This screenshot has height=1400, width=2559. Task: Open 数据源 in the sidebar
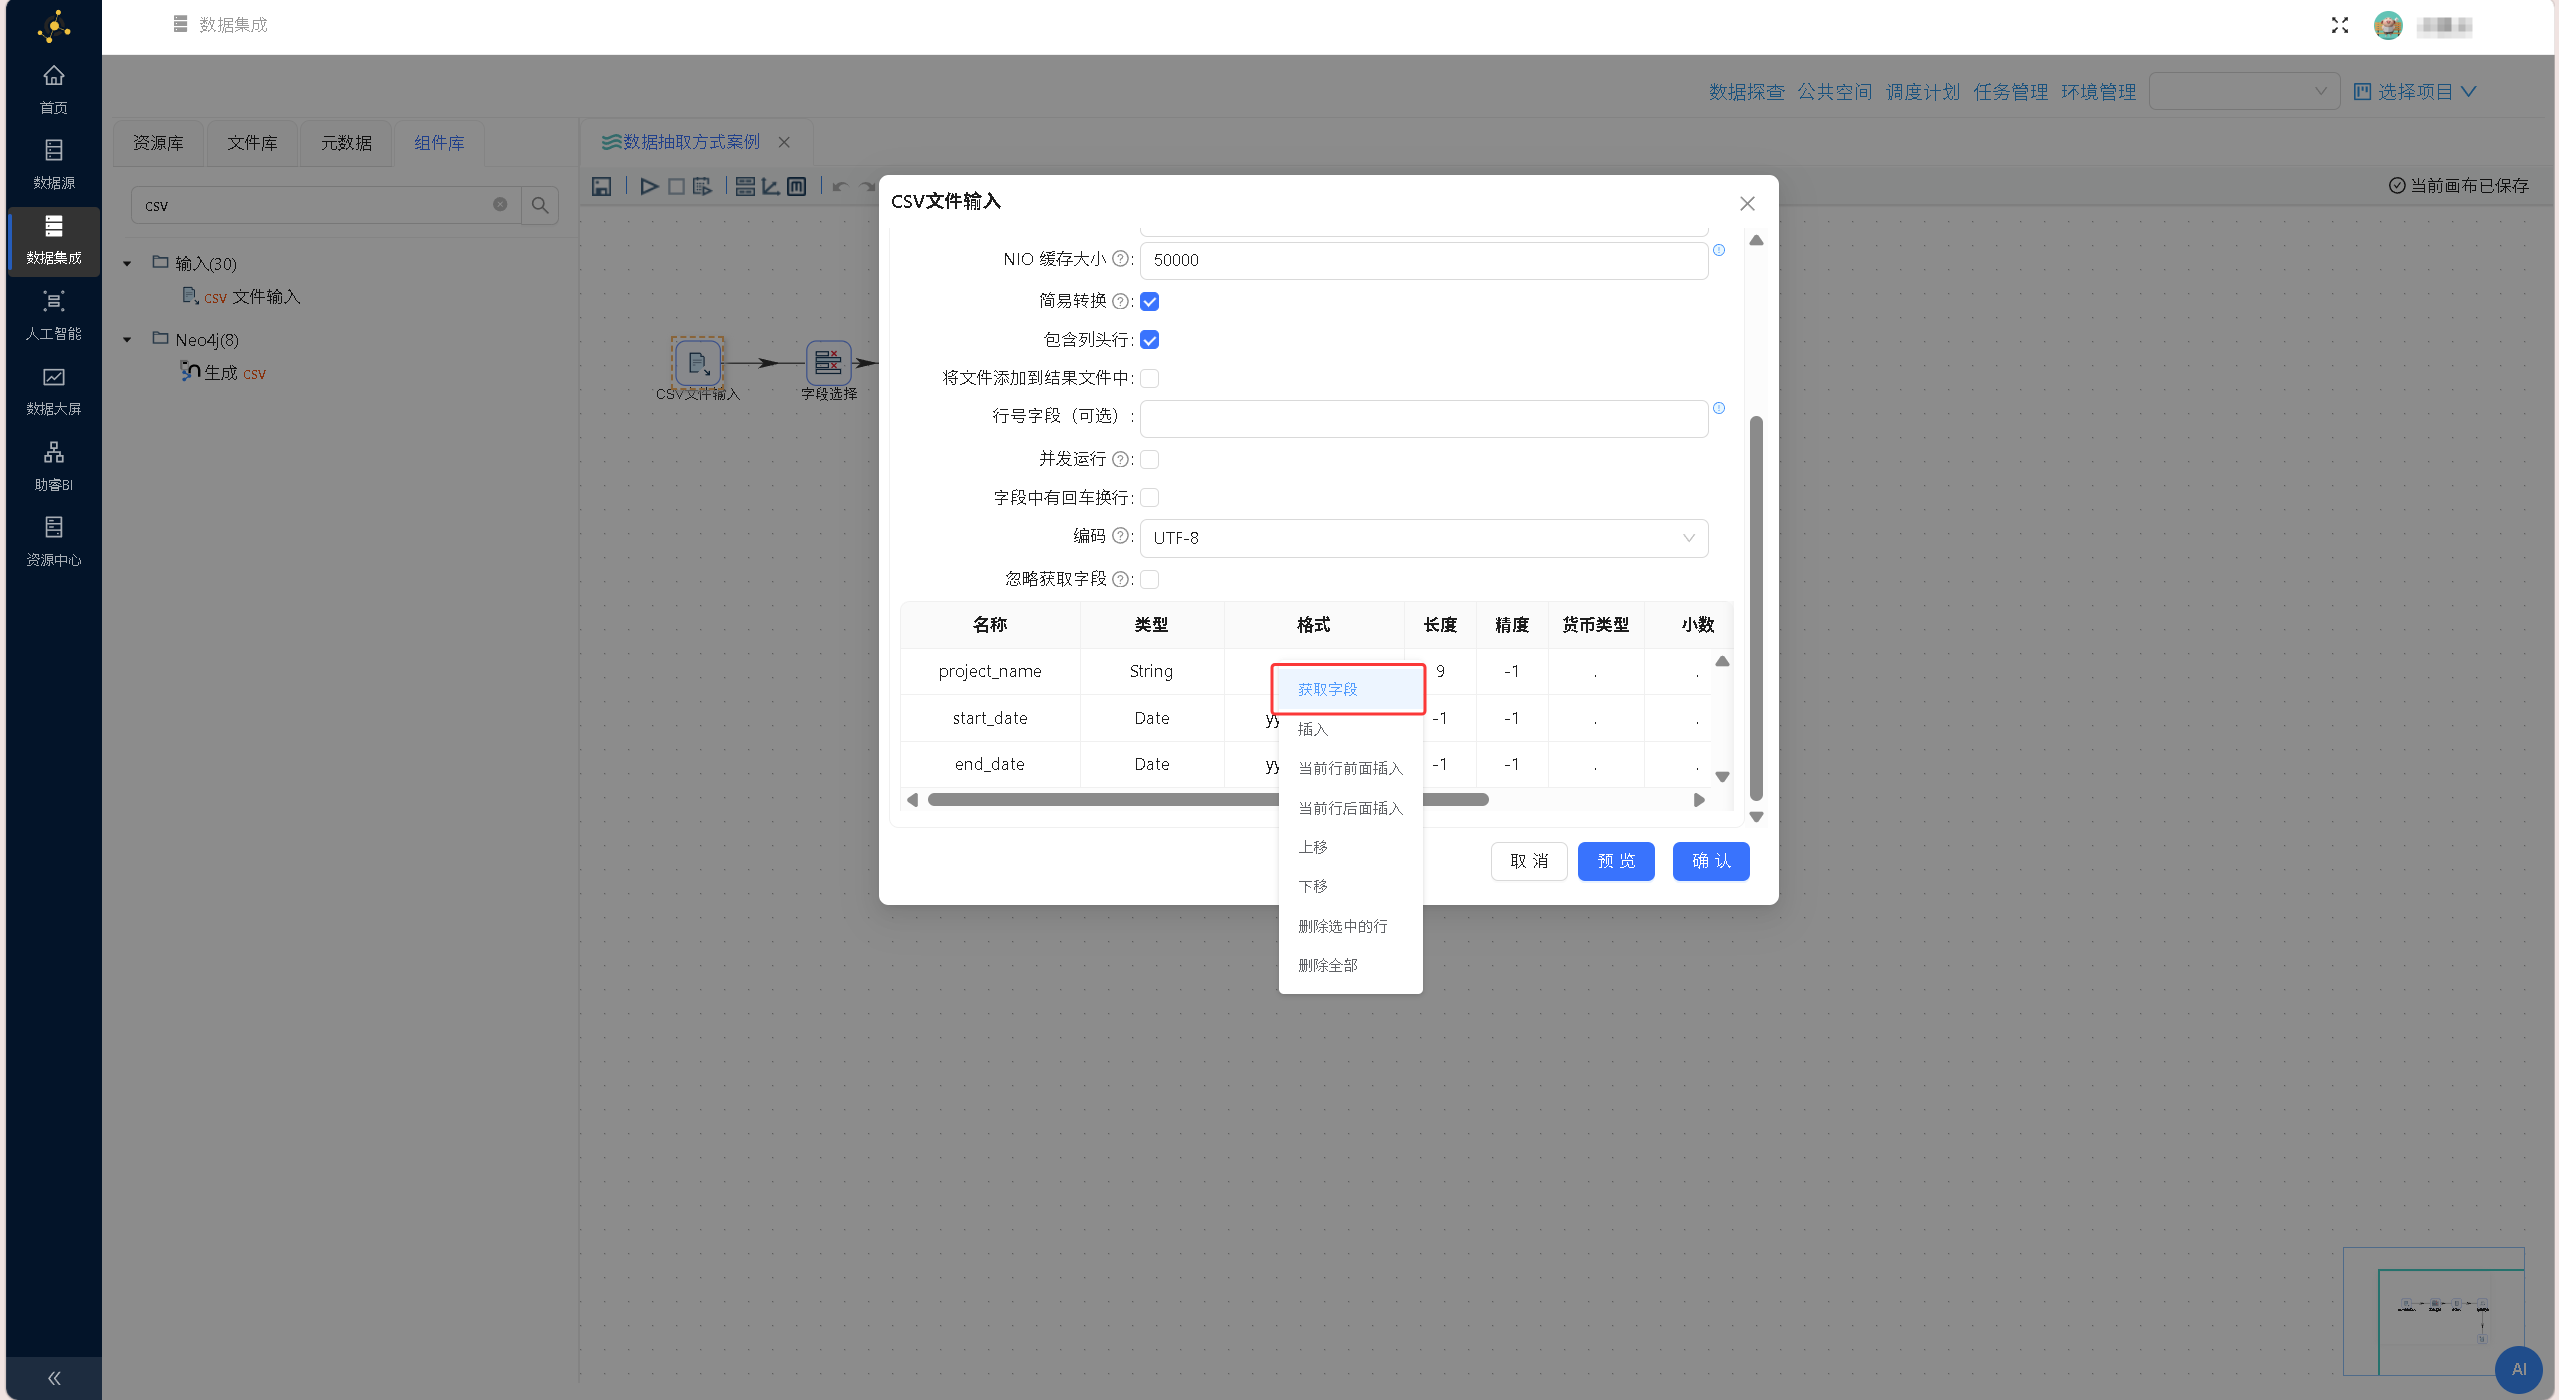[54, 165]
